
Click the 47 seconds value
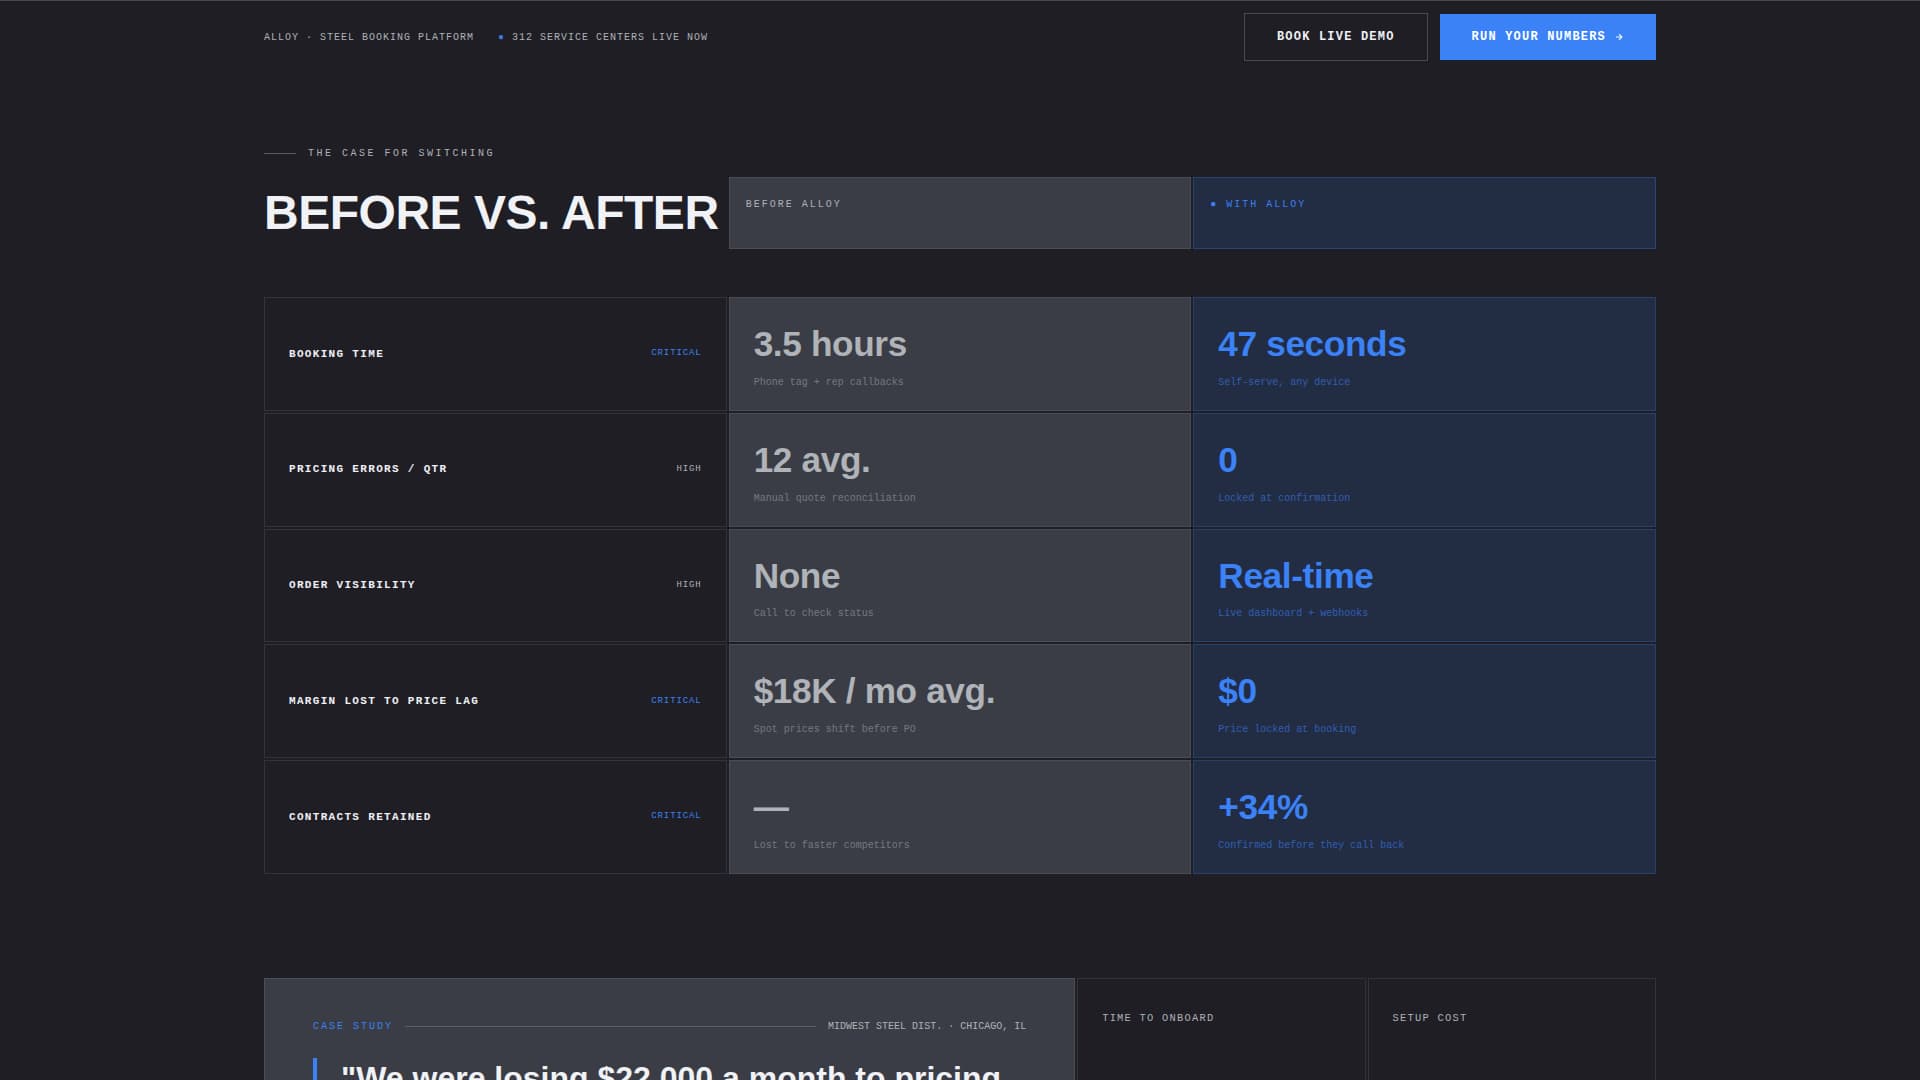click(x=1311, y=344)
